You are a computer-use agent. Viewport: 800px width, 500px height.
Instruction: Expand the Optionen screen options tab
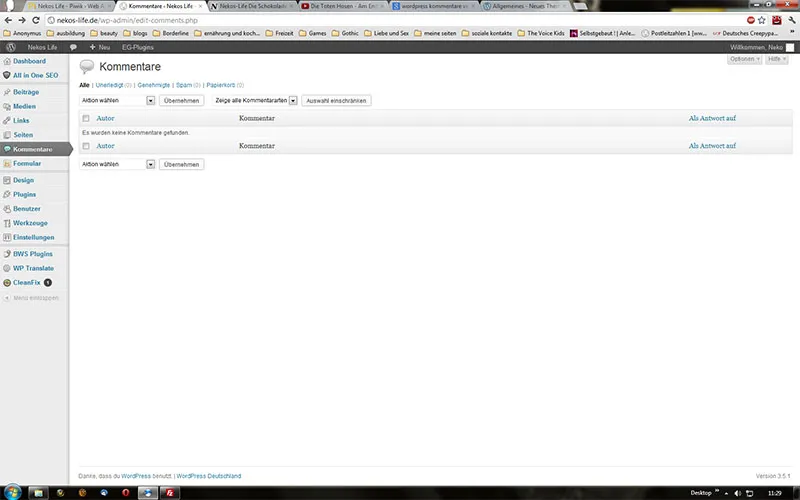coord(744,59)
